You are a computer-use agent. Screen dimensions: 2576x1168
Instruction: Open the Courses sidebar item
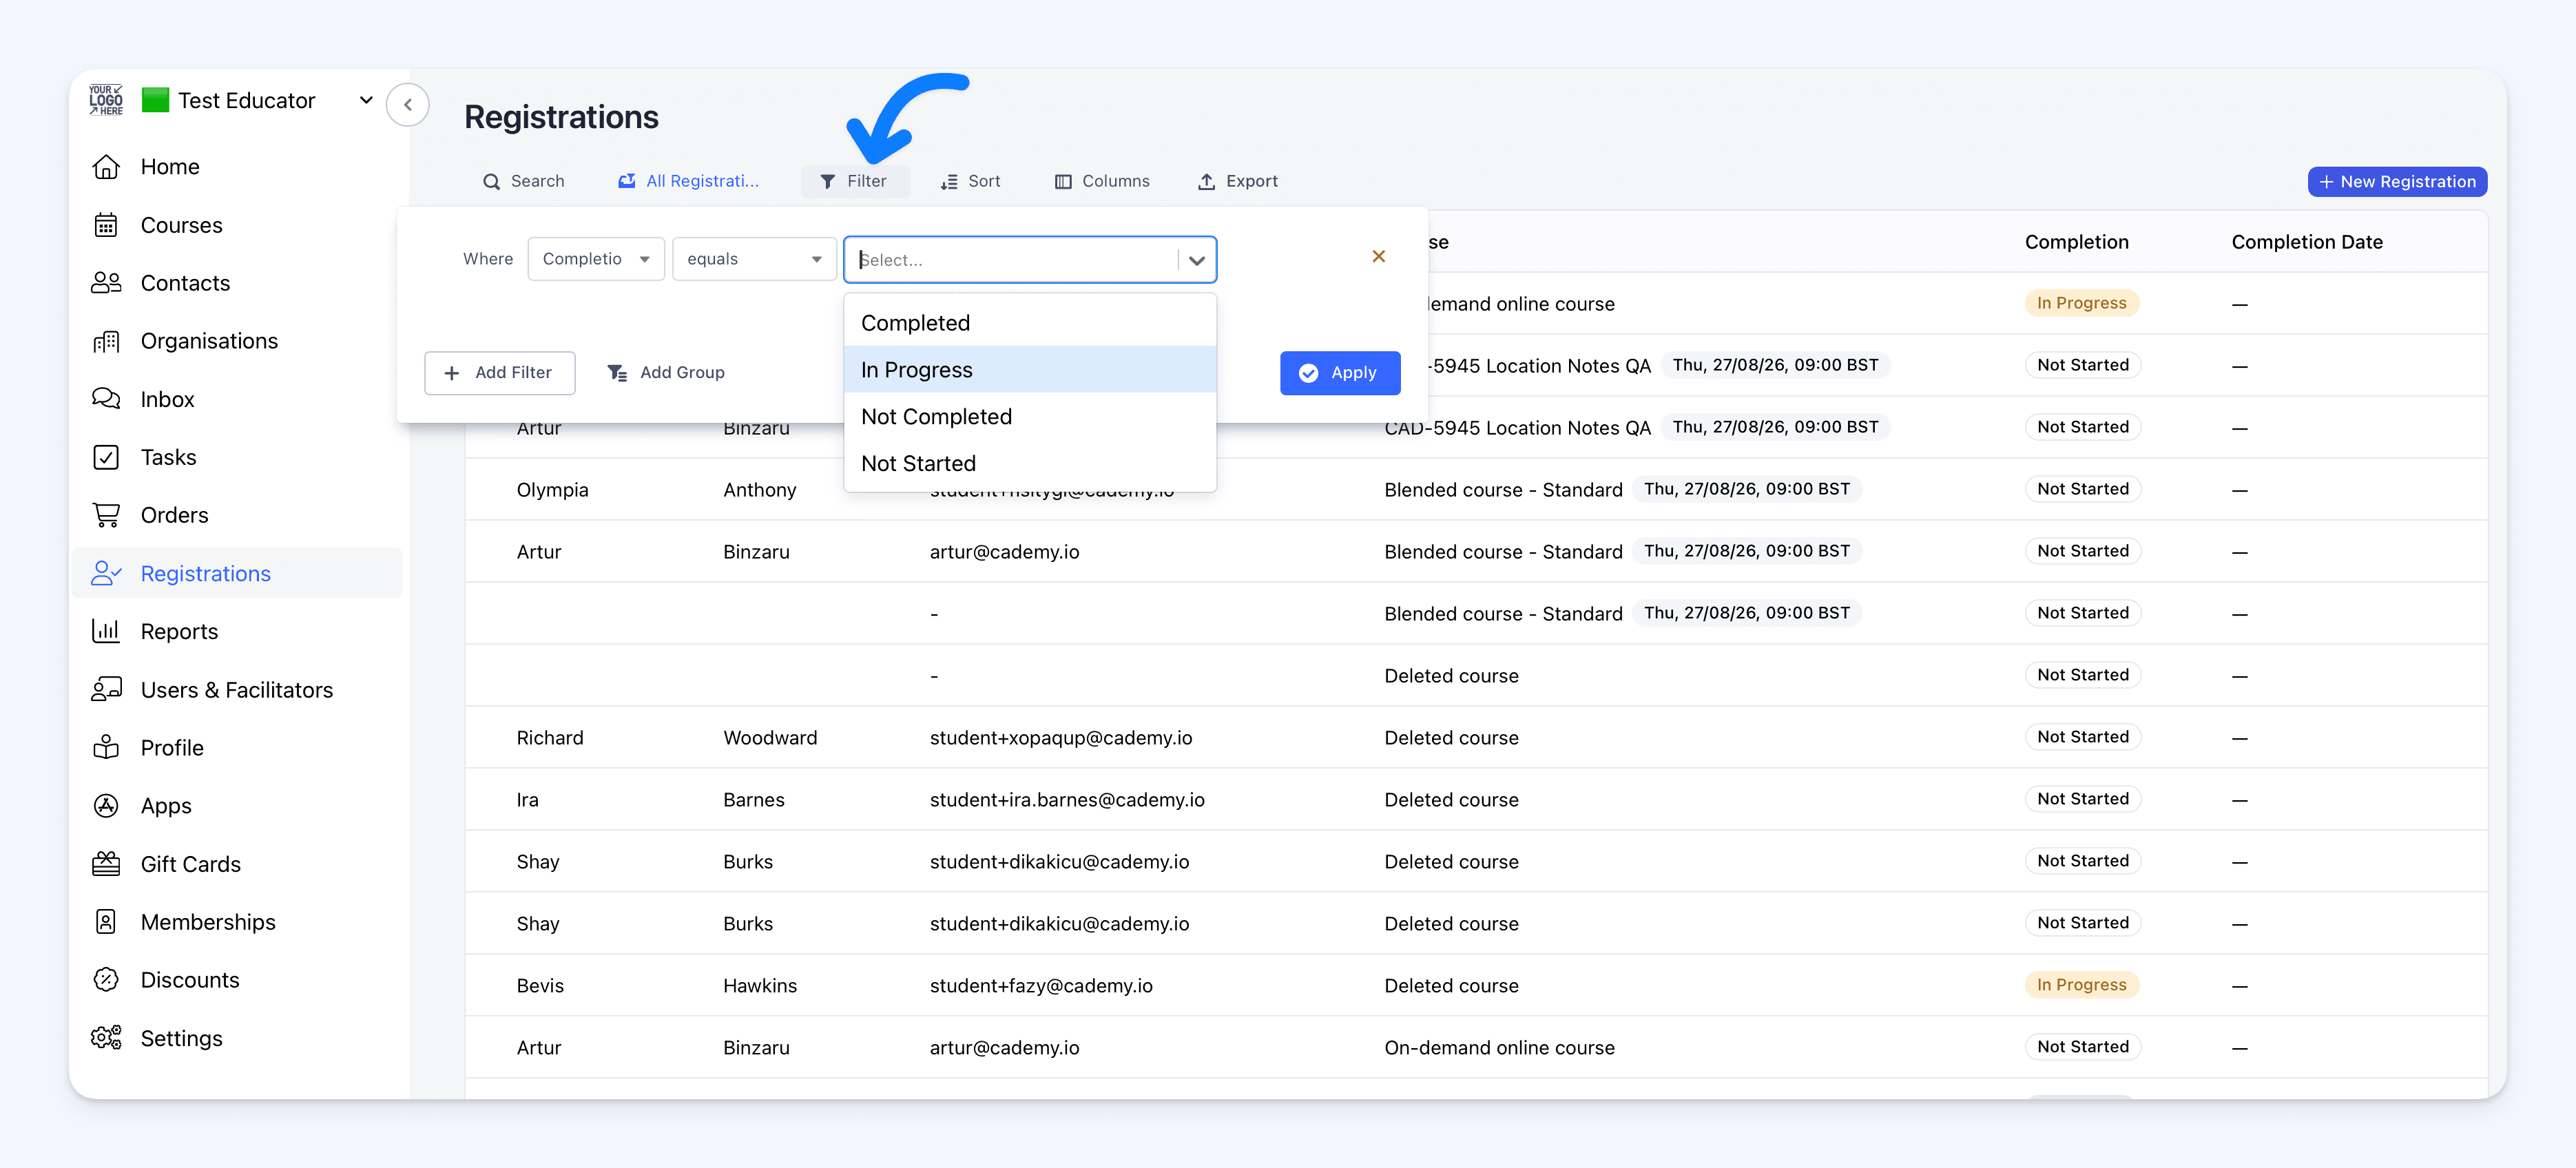(x=237, y=225)
